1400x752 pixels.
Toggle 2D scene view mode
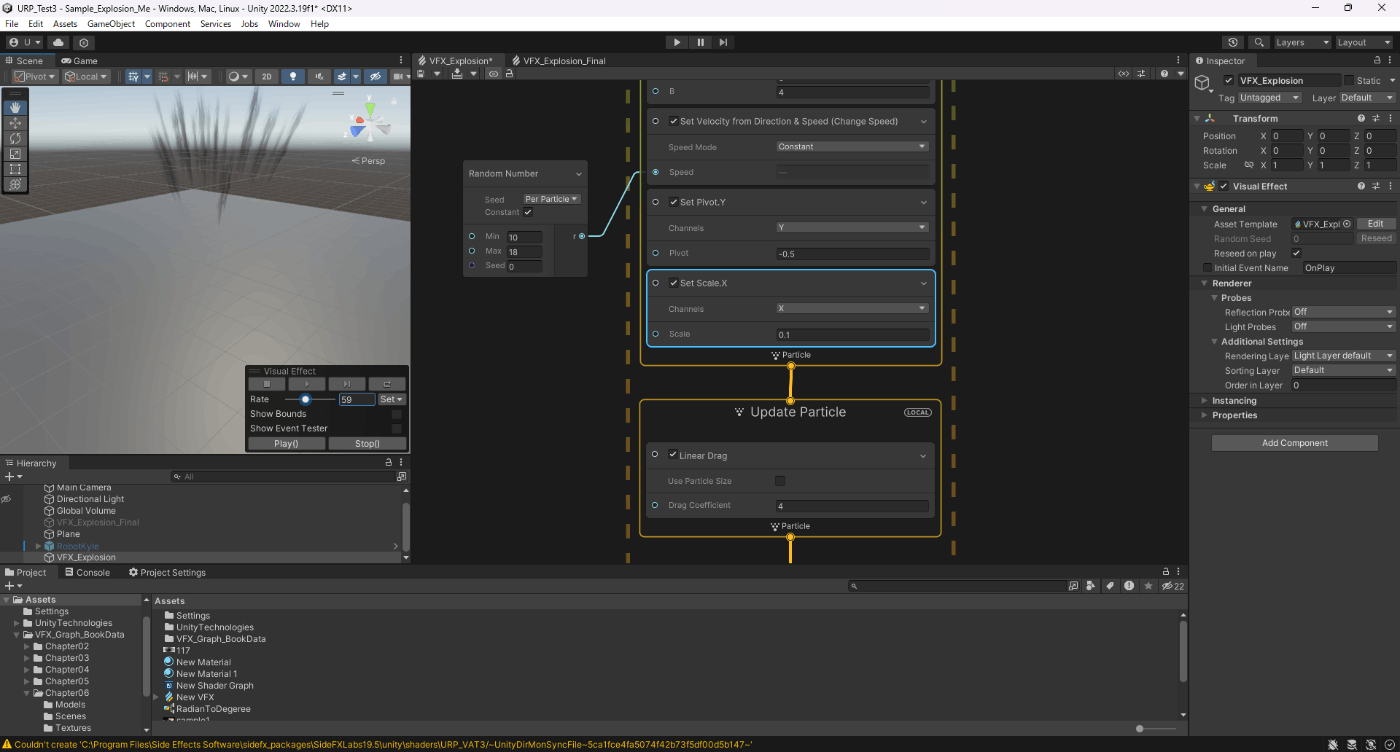pos(266,76)
